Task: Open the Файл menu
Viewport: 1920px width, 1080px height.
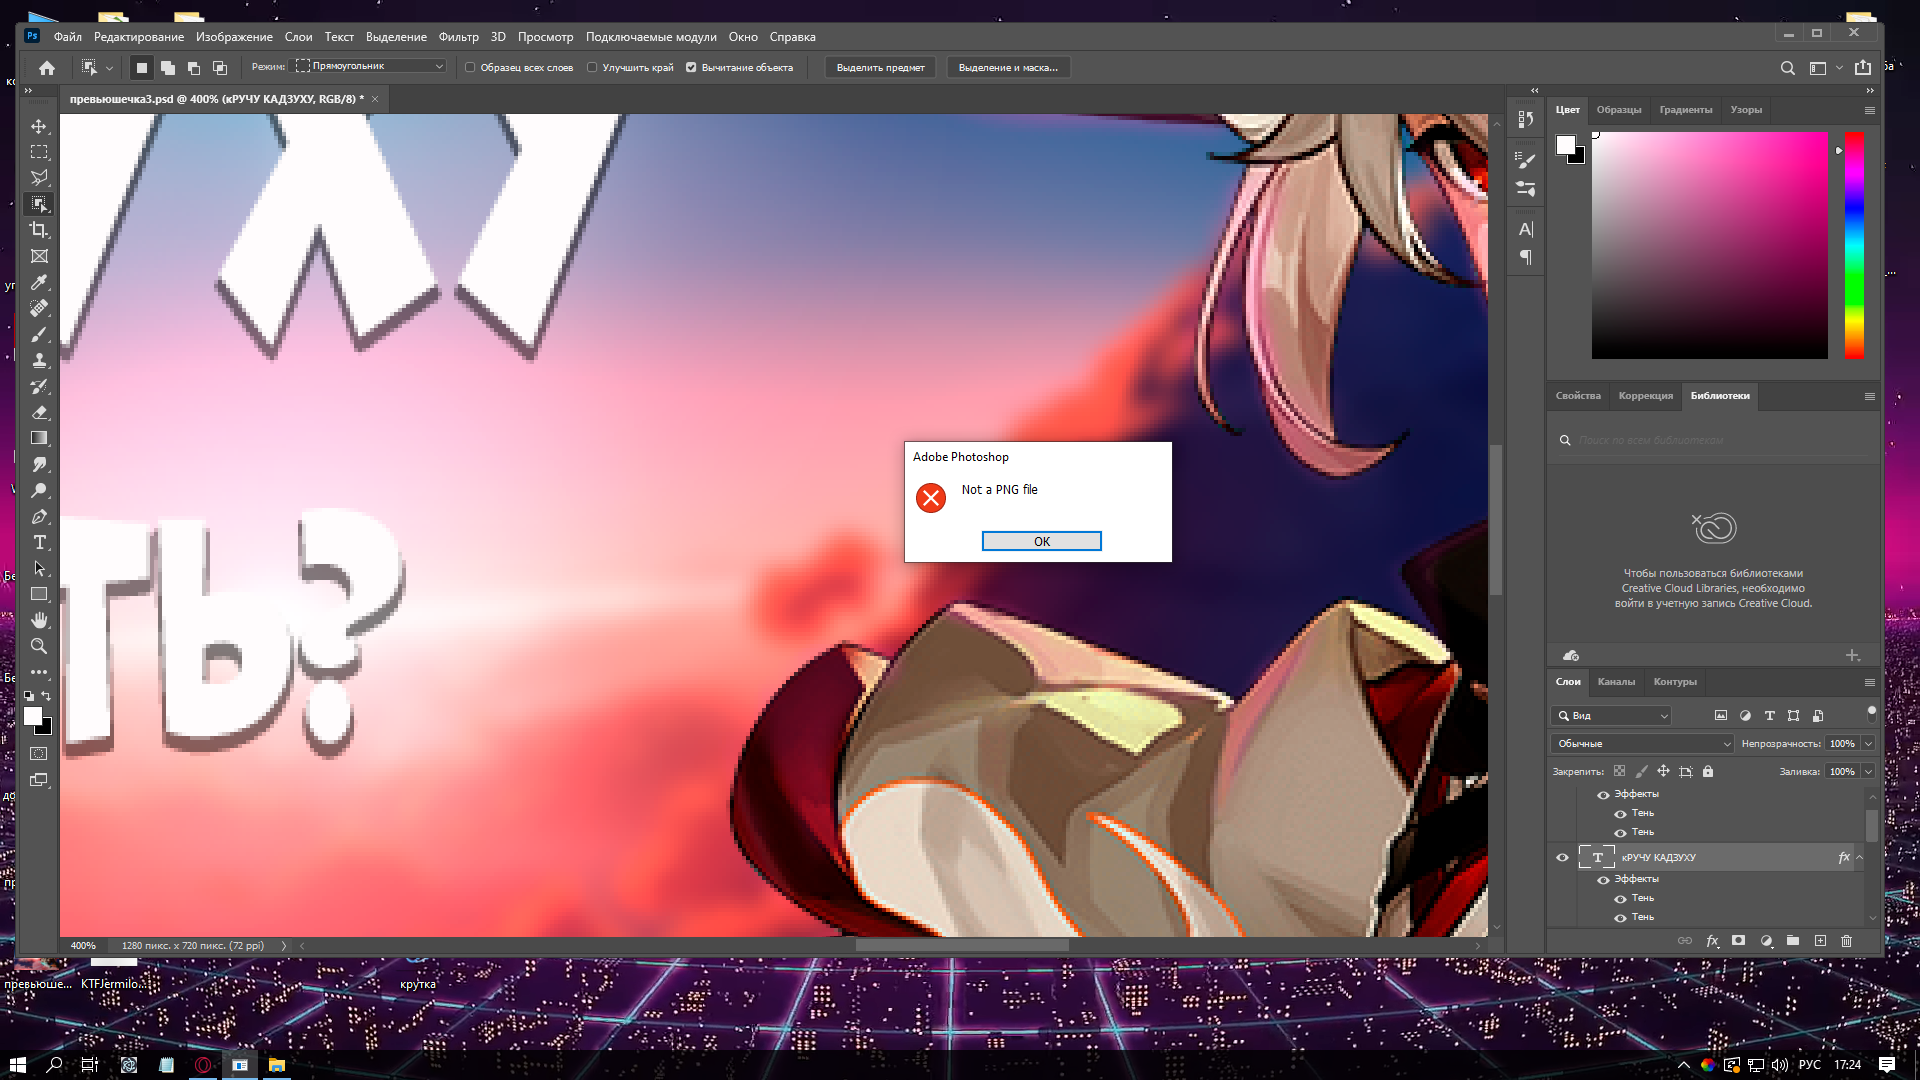Action: [68, 37]
